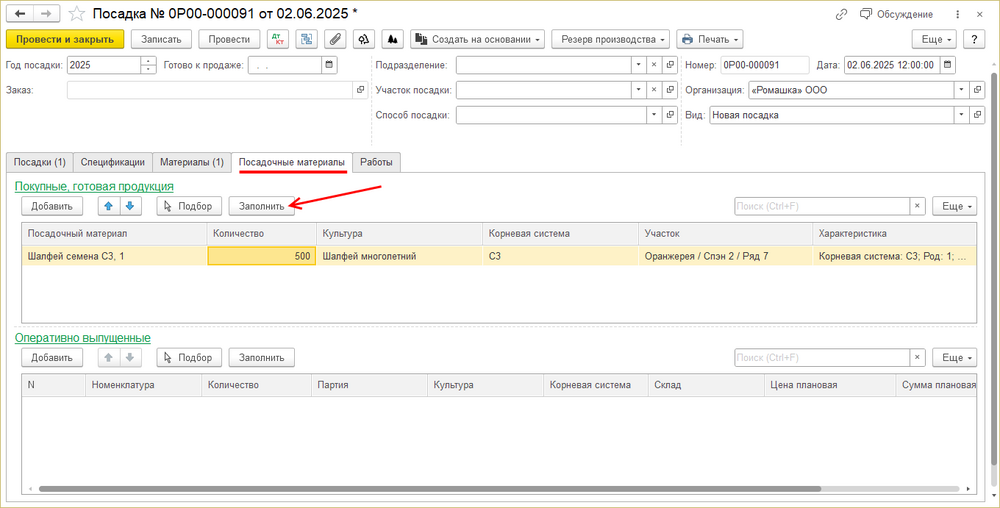This screenshot has width=1000, height=508.
Task: Expand the Вид dropdown arrow
Action: pyautogui.click(x=962, y=115)
